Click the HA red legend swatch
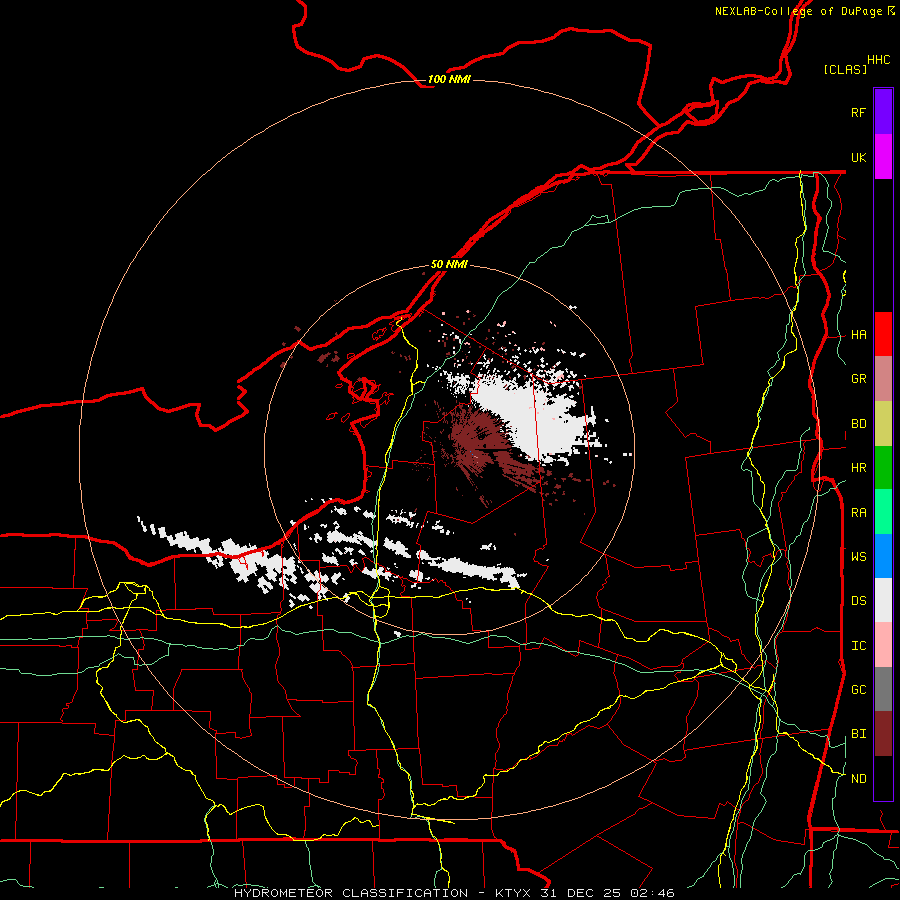900x900 pixels. pyautogui.click(x=883, y=334)
